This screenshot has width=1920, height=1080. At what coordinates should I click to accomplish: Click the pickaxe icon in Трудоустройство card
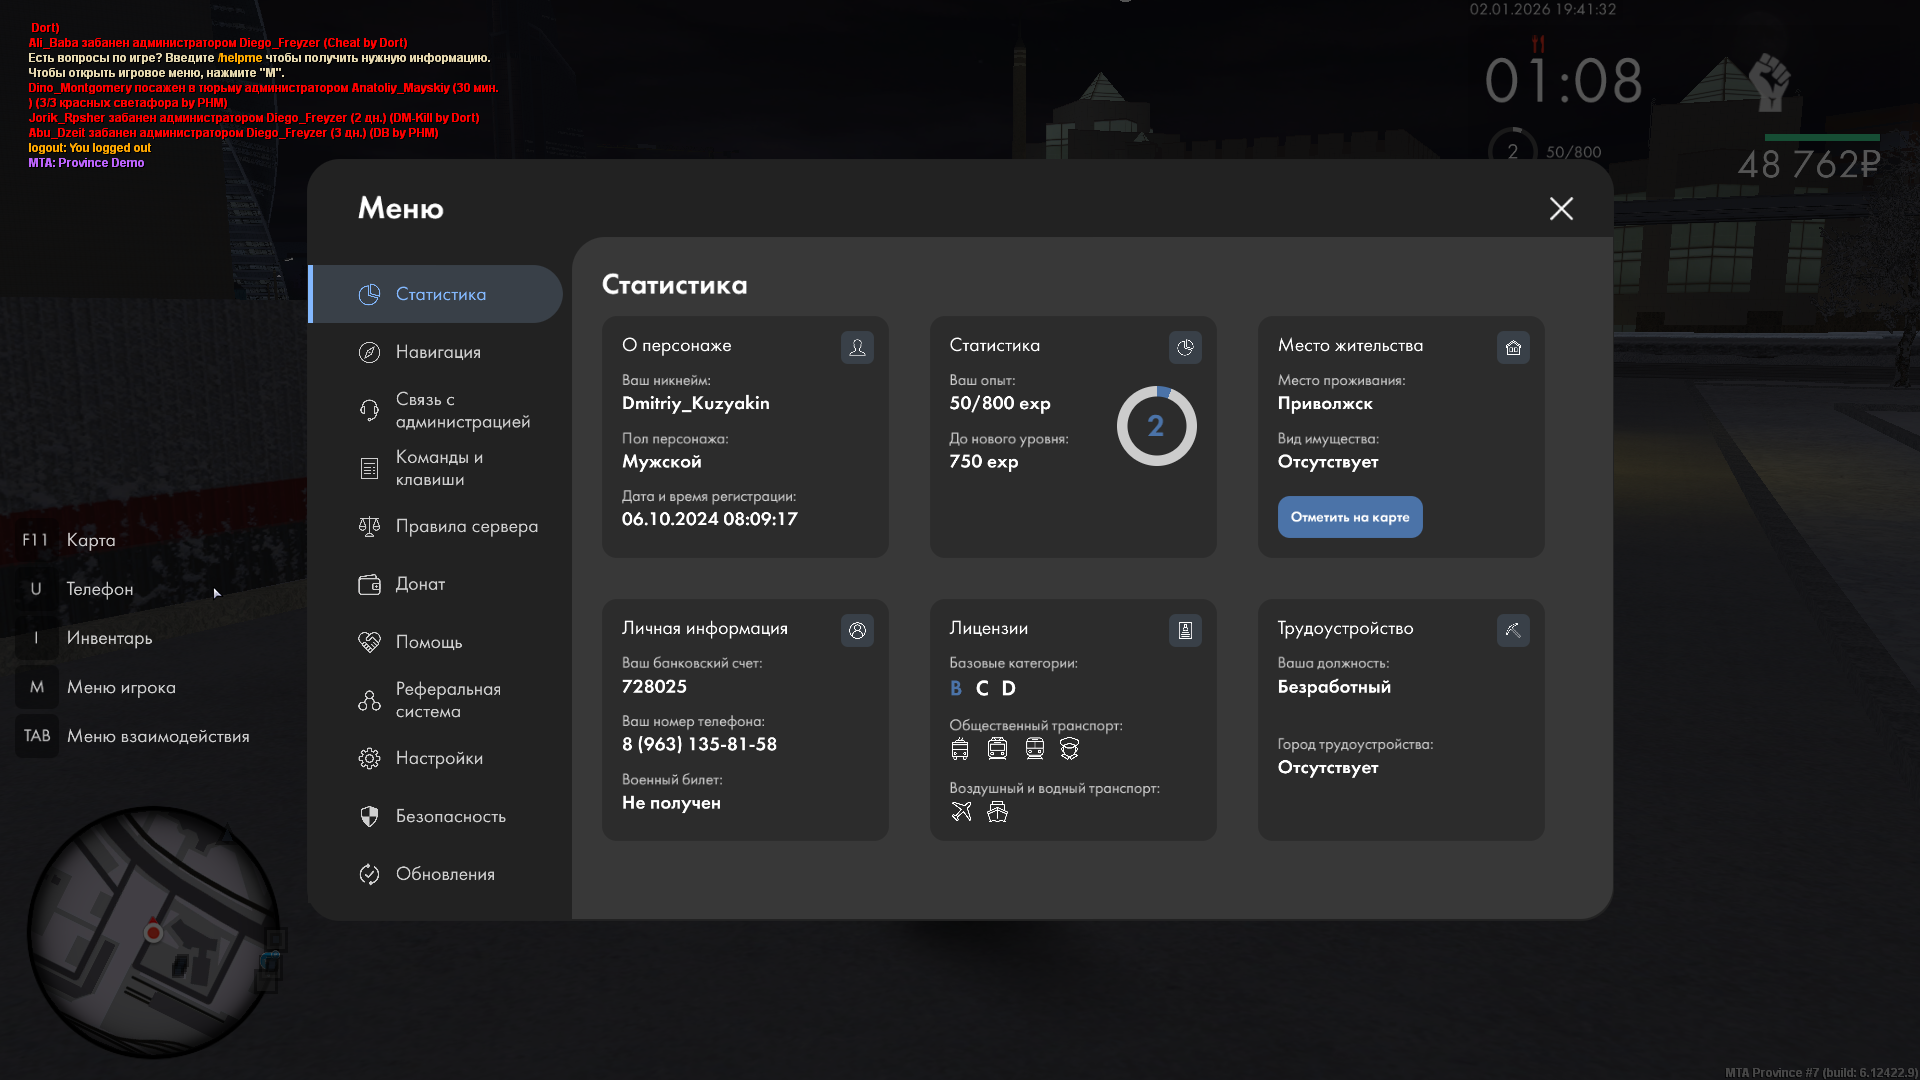(x=1513, y=630)
